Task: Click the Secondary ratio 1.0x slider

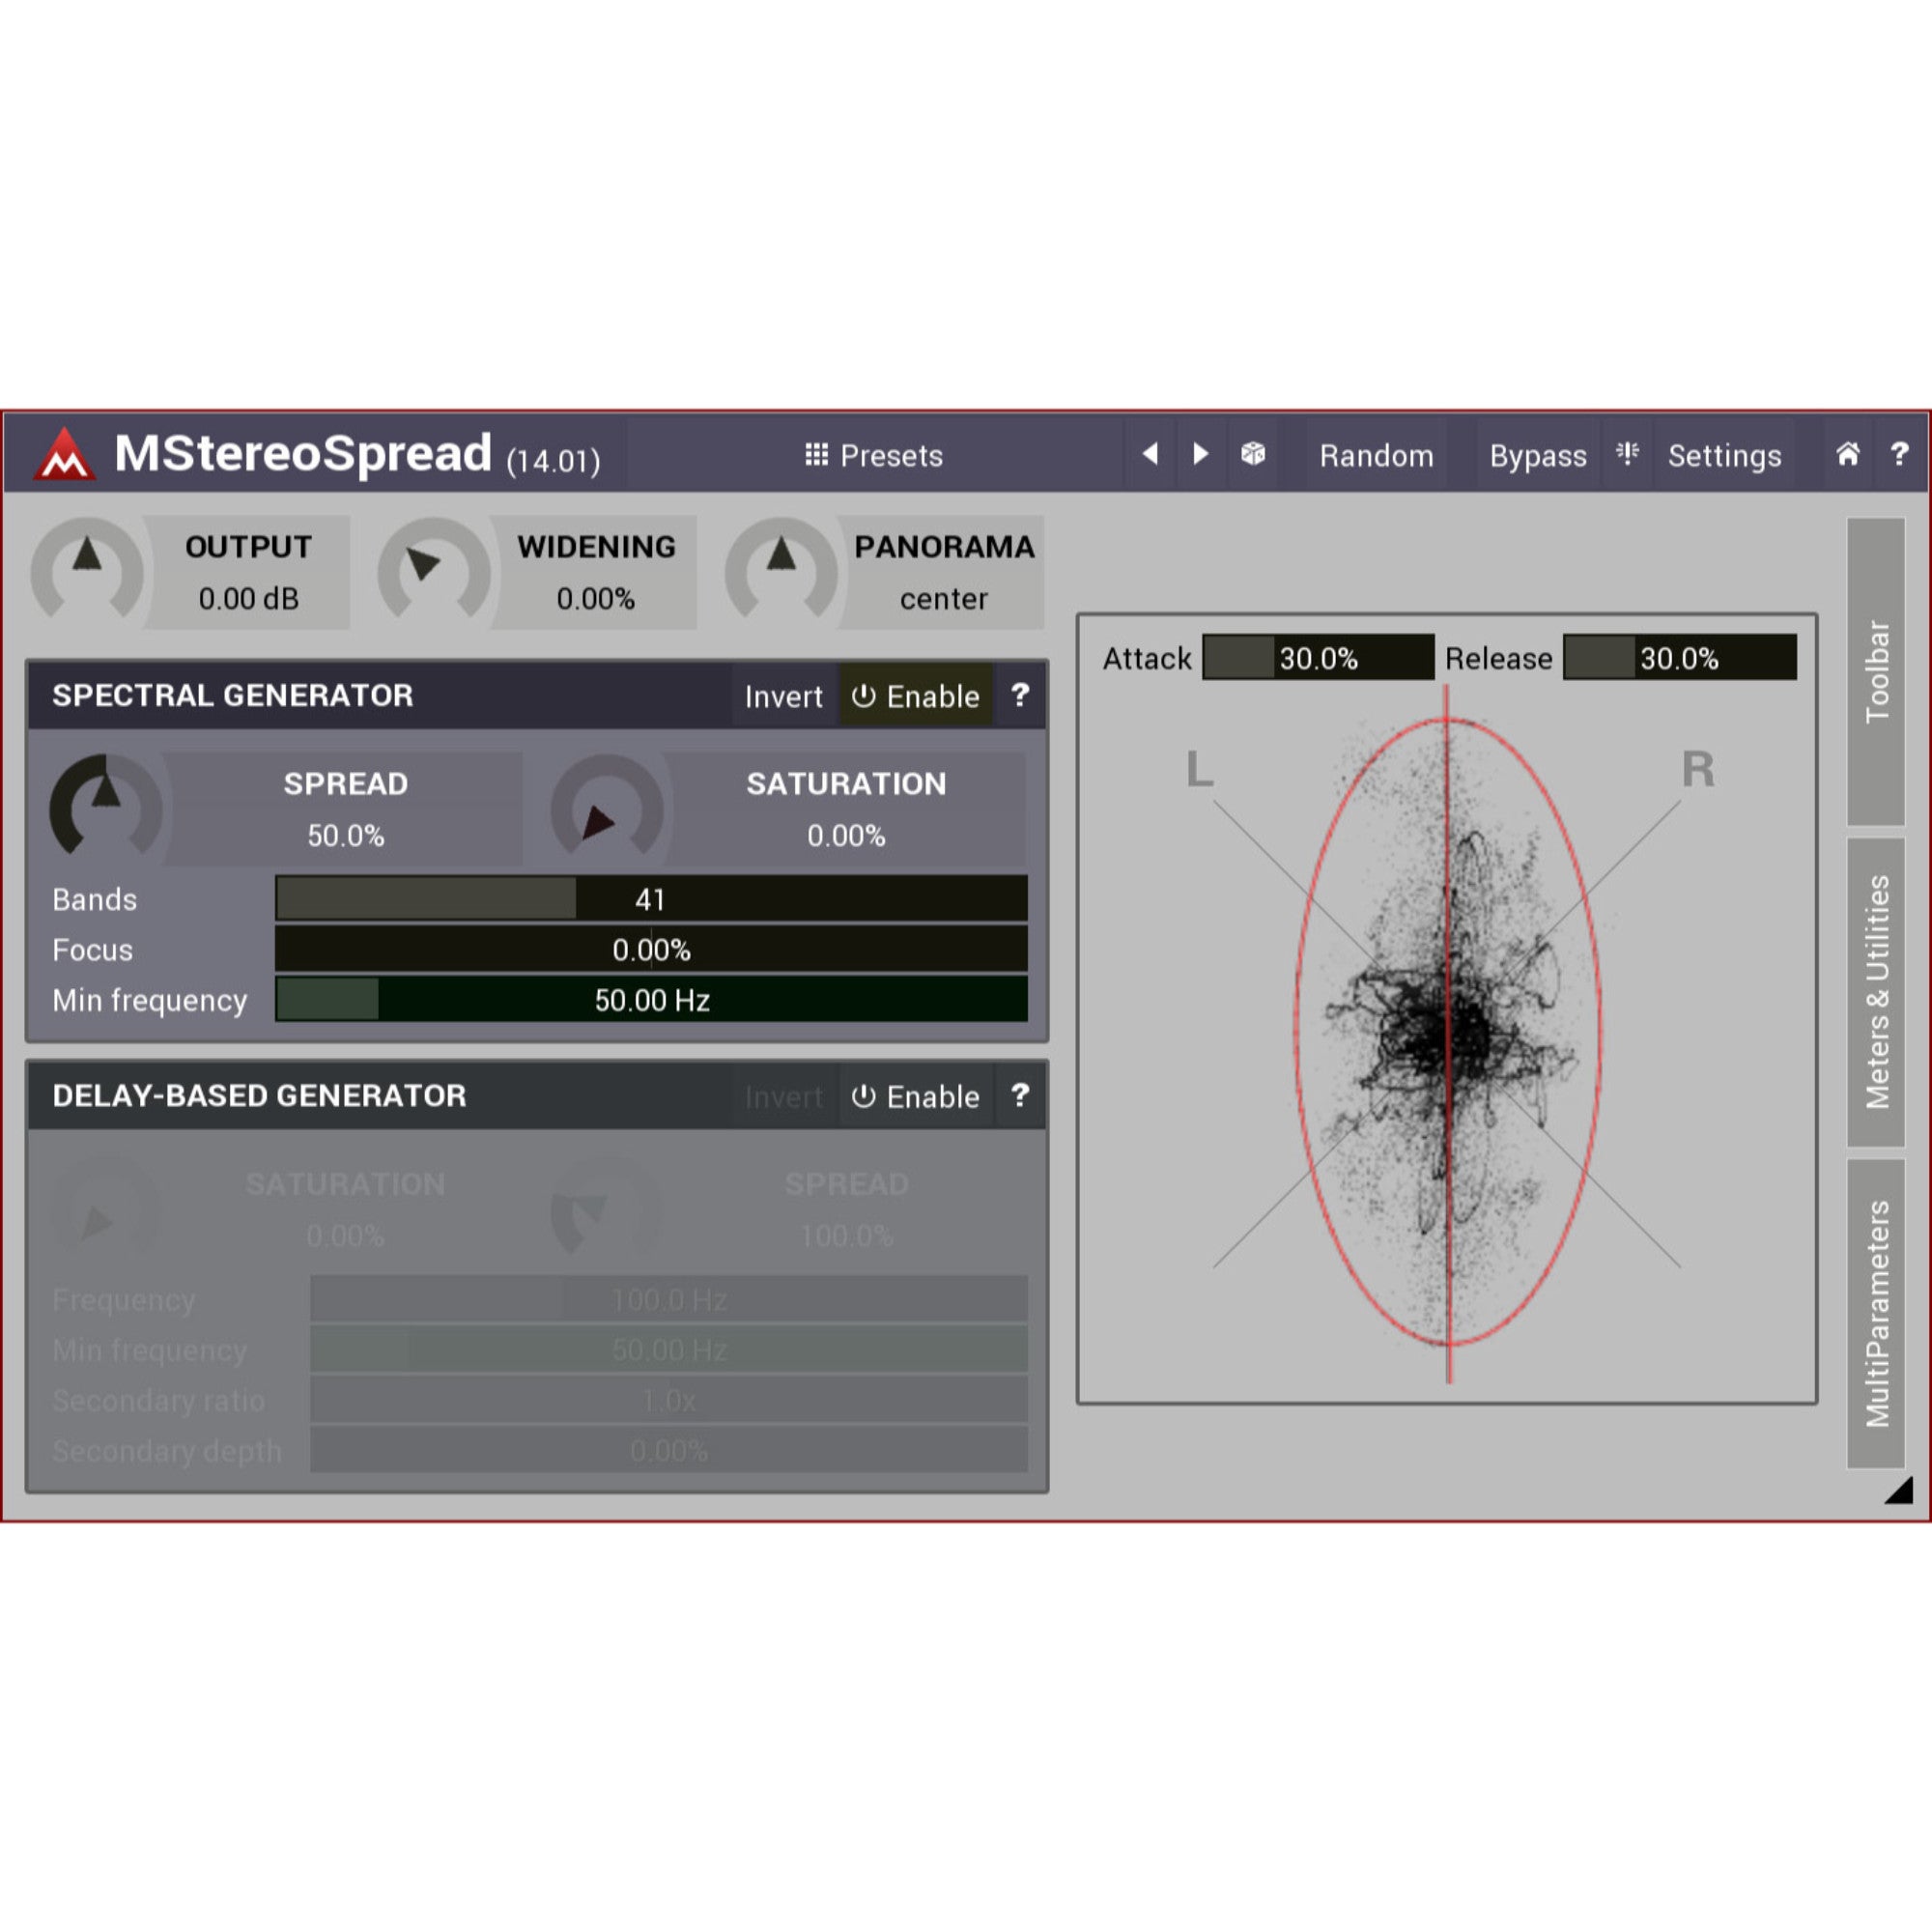Action: pyautogui.click(x=669, y=1401)
